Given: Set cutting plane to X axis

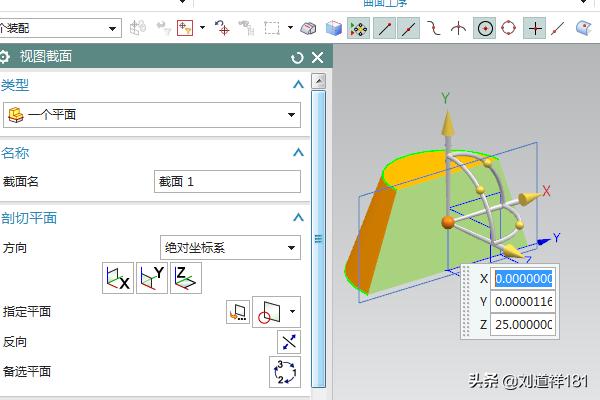Looking at the screenshot, I should point(118,278).
